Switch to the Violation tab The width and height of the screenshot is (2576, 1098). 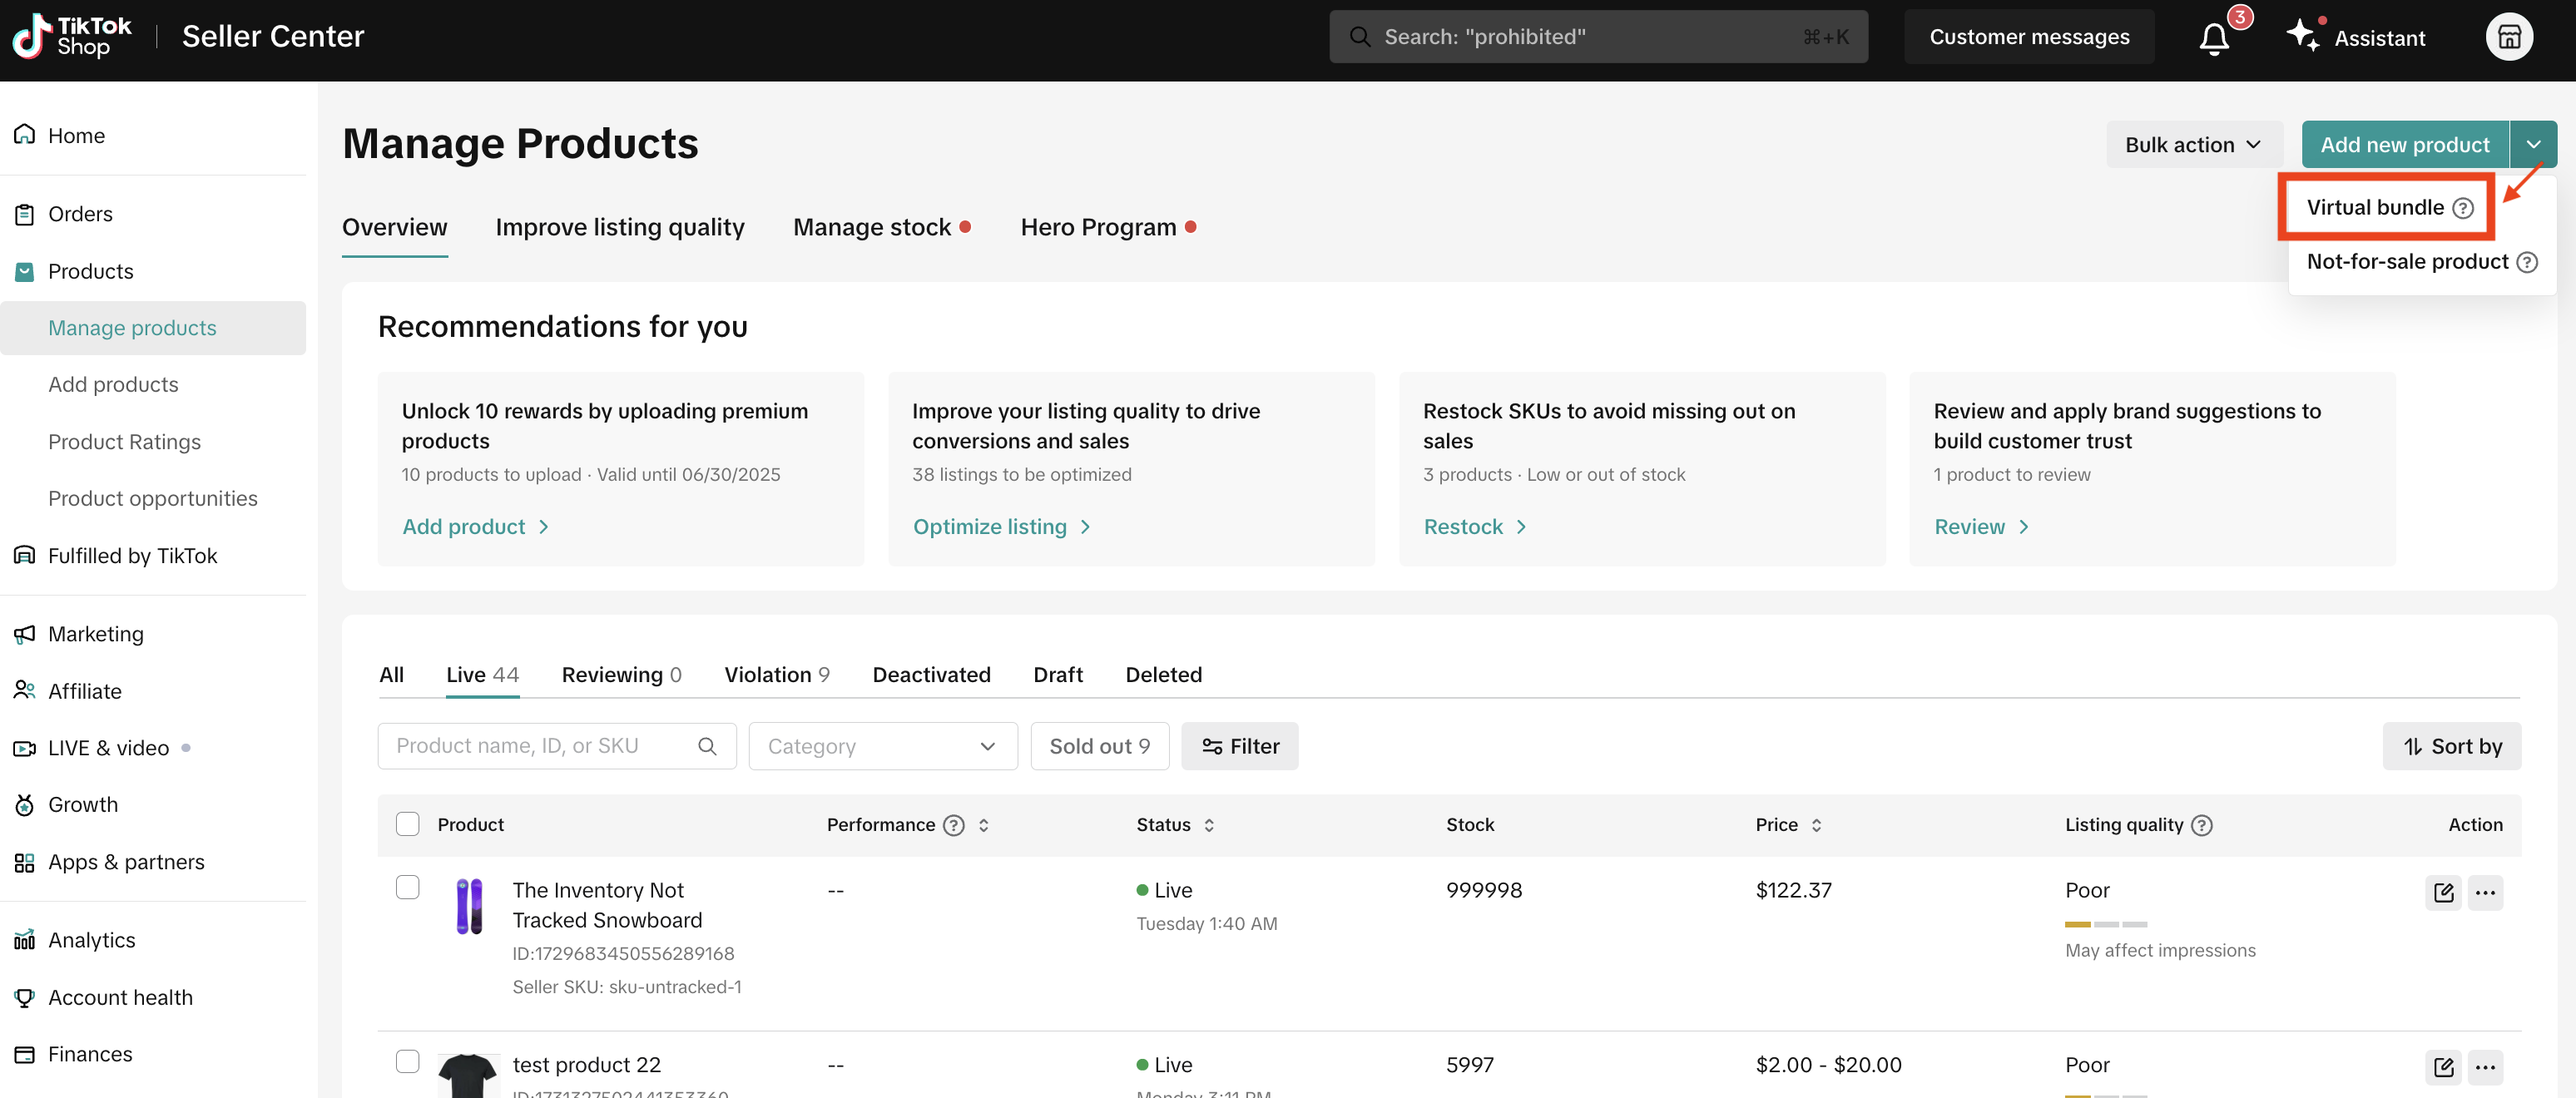[x=776, y=675]
